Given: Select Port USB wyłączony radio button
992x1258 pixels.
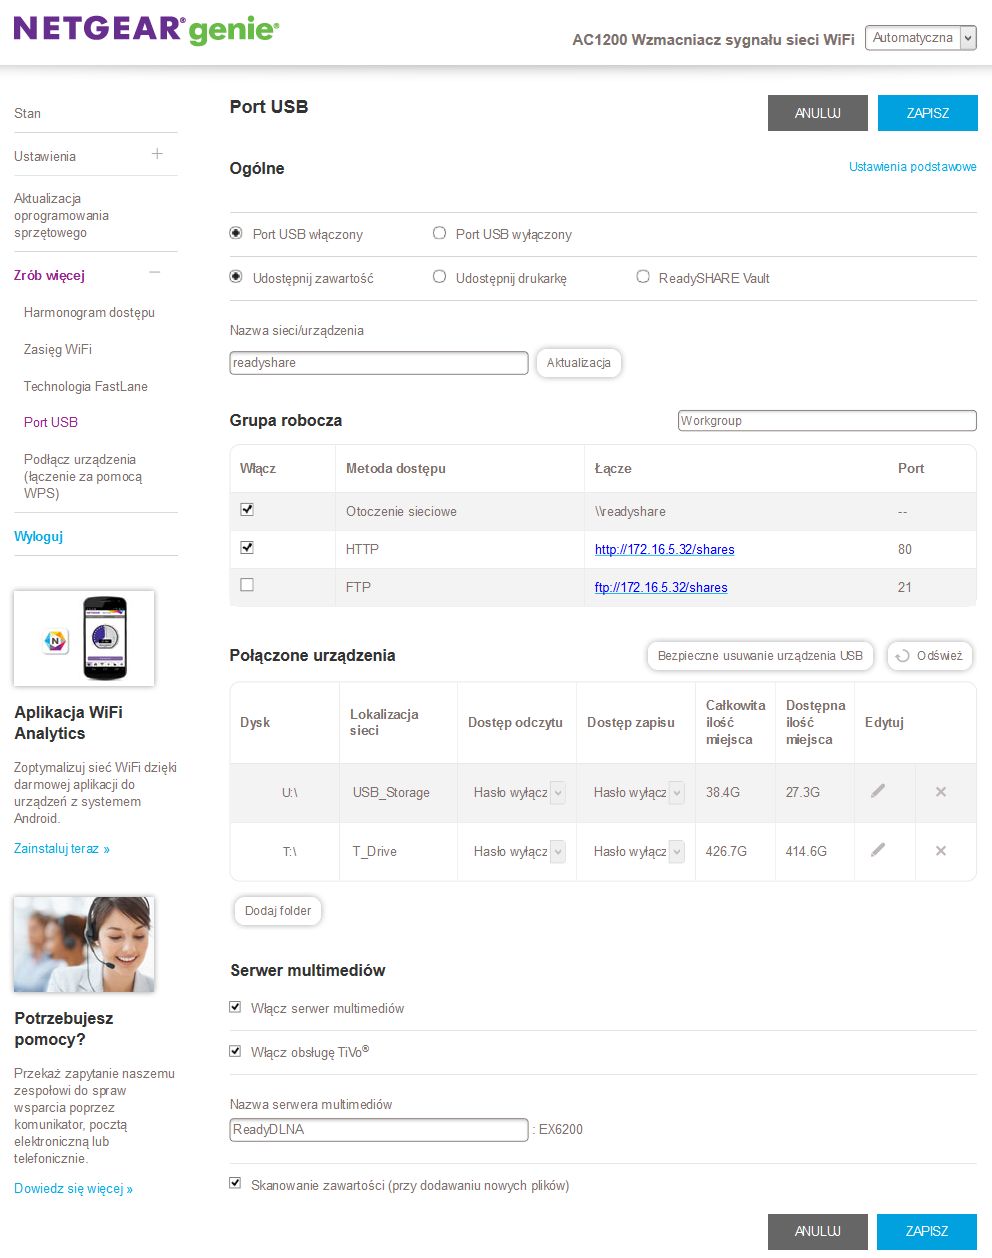Looking at the screenshot, I should click(x=439, y=233).
